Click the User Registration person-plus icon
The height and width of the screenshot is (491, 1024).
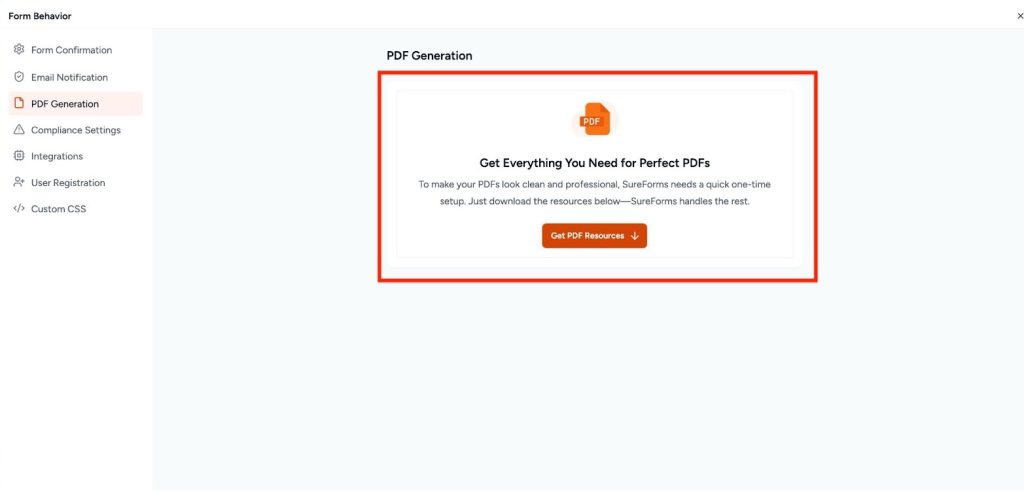tap(19, 182)
